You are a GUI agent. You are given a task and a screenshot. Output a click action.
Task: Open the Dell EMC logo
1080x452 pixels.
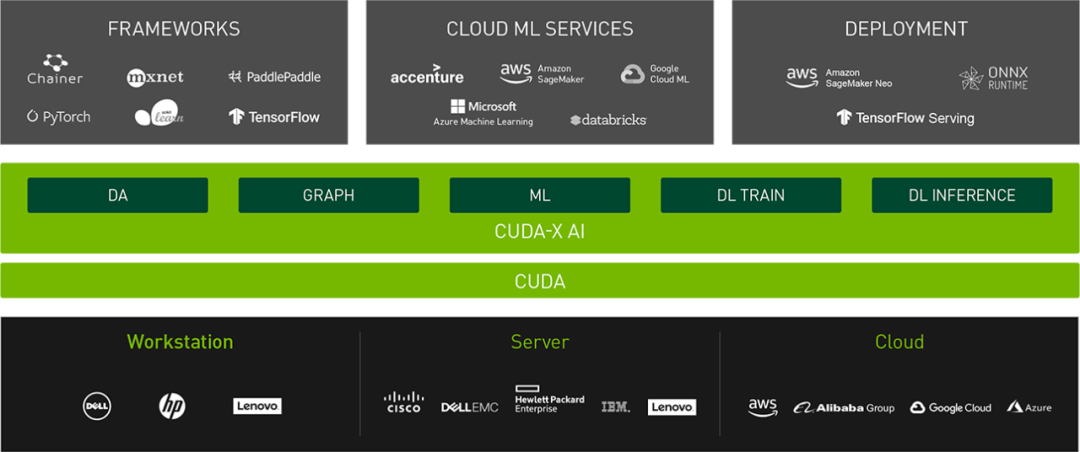click(x=470, y=407)
